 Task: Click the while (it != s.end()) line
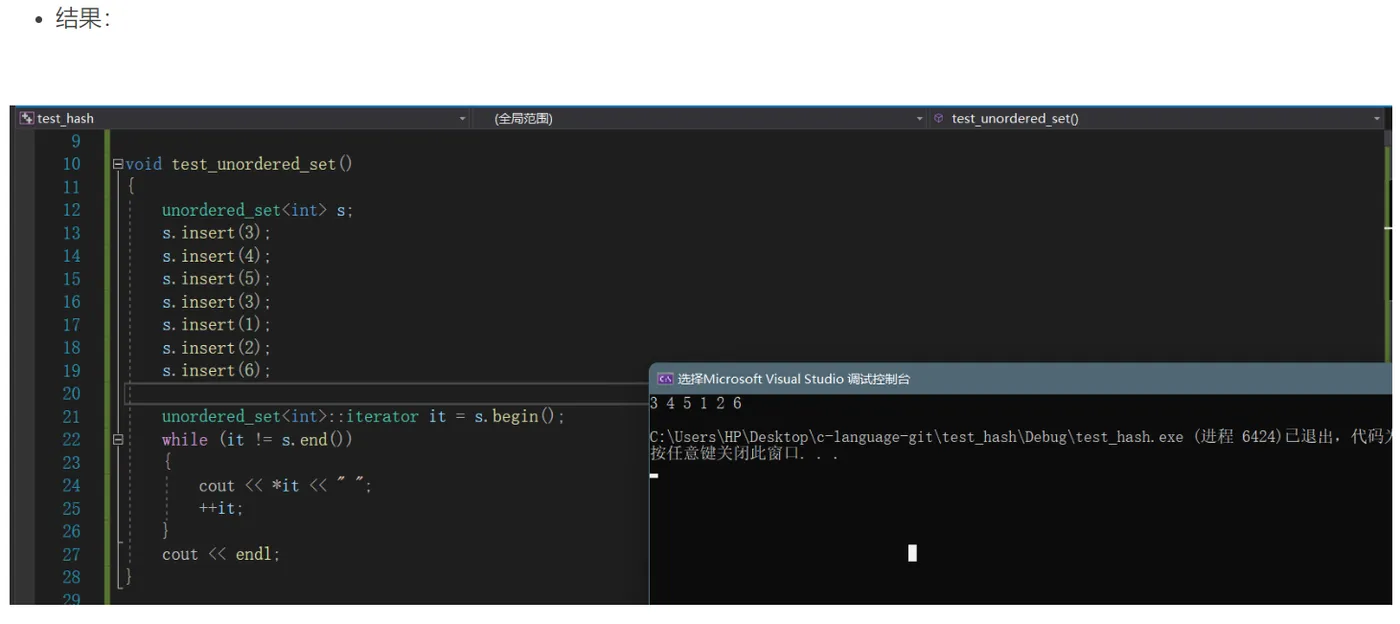257,439
